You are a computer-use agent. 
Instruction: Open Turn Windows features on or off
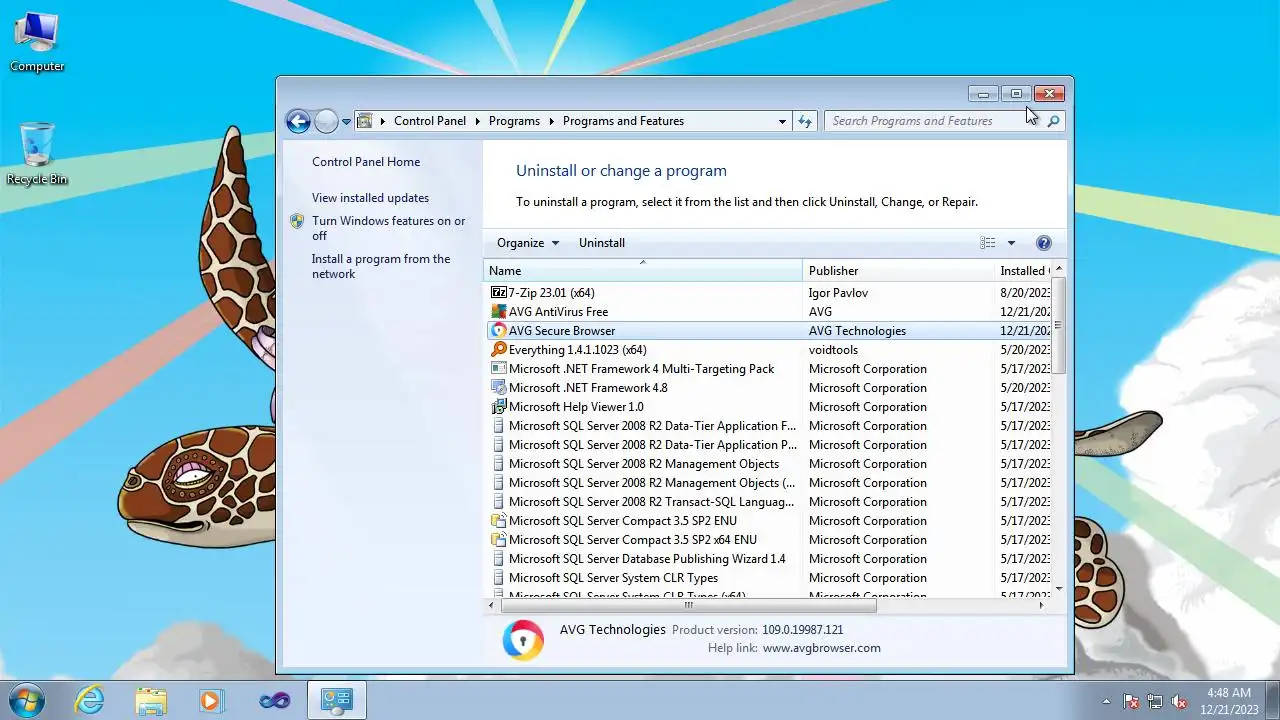388,228
